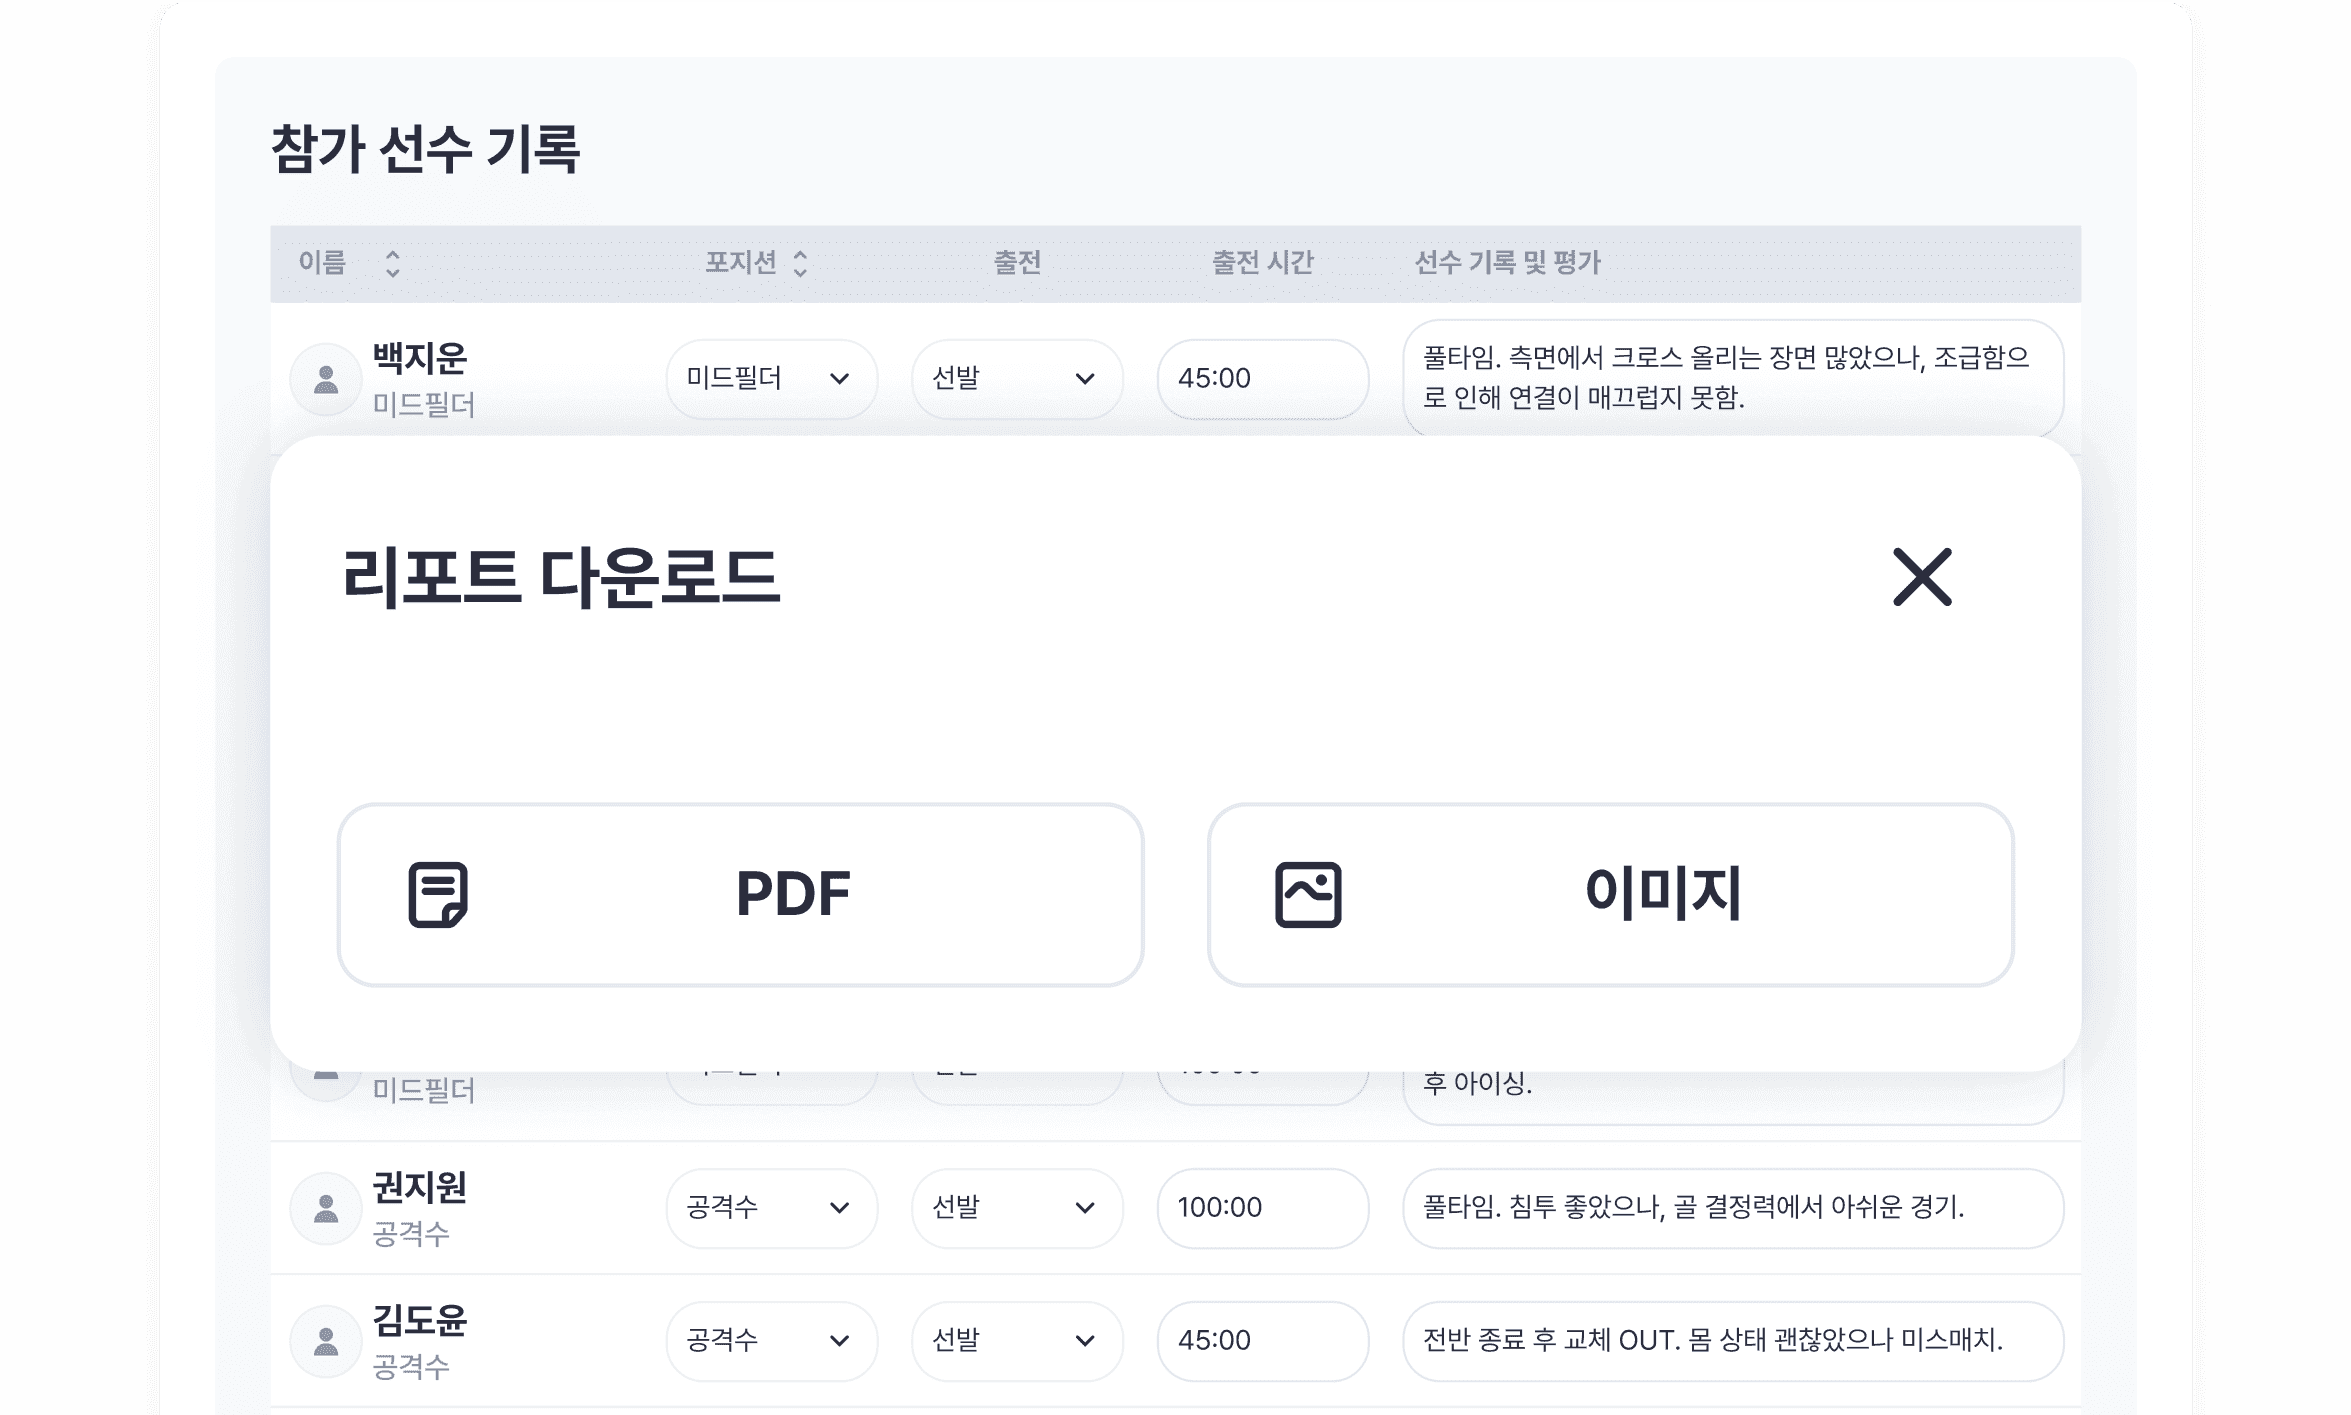Image resolution: width=2351 pixels, height=1415 pixels.
Task: Download the report as 이미지
Action: click(x=1610, y=894)
